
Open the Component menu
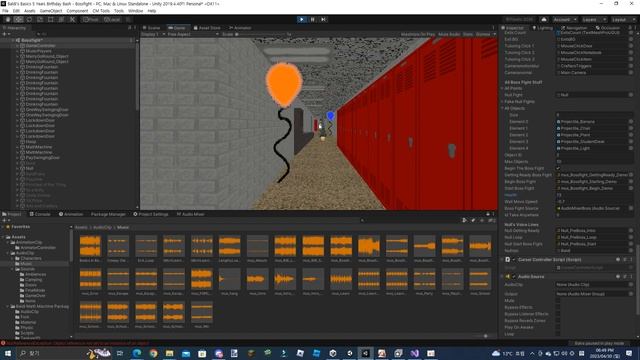coord(77,11)
